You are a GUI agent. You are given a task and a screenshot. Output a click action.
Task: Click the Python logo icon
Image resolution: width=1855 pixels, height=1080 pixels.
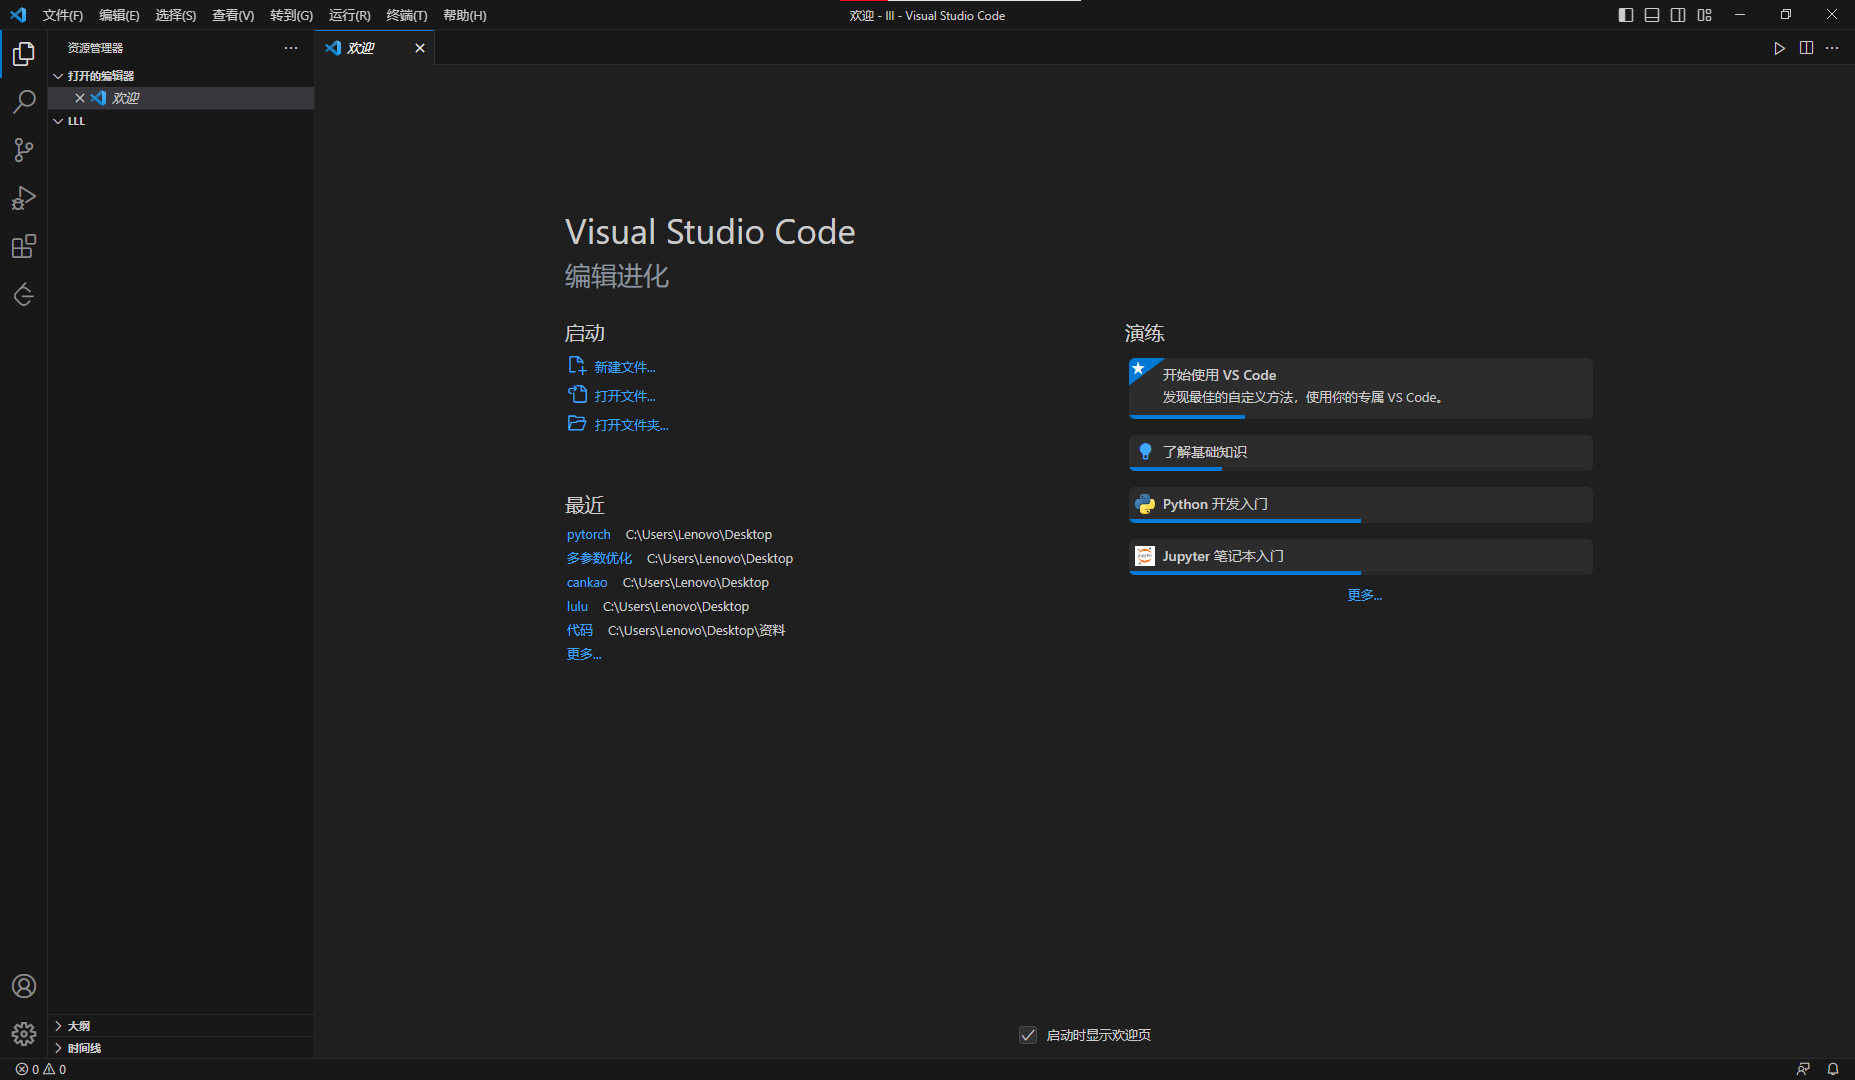tap(1145, 504)
